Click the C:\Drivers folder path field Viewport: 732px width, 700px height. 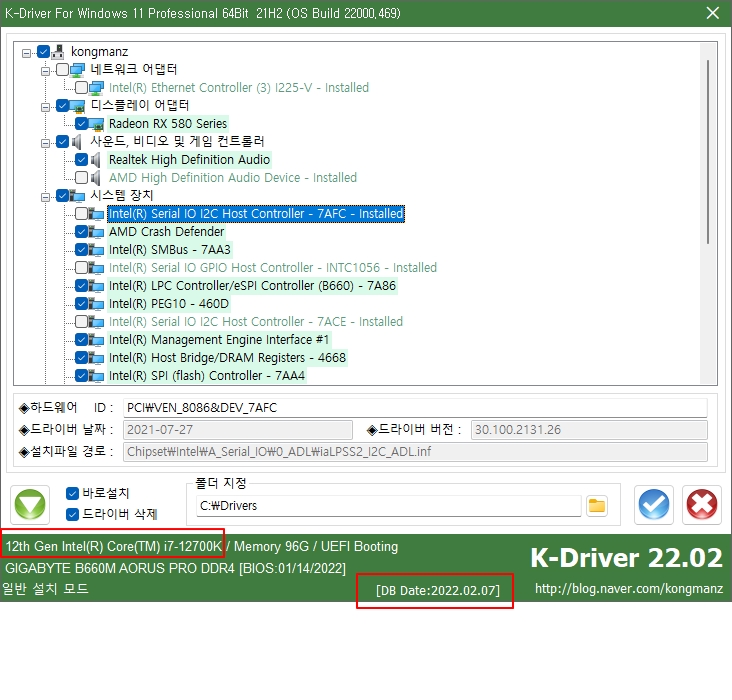tap(388, 506)
